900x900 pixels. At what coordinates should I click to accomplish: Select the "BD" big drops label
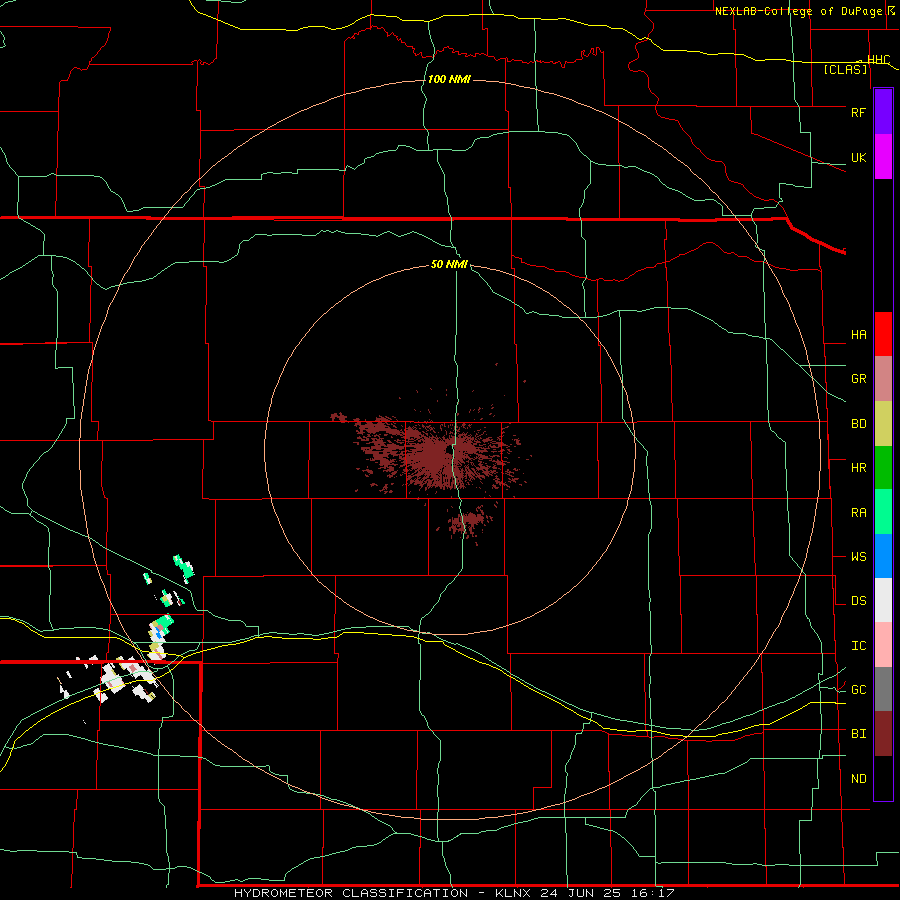coord(859,424)
